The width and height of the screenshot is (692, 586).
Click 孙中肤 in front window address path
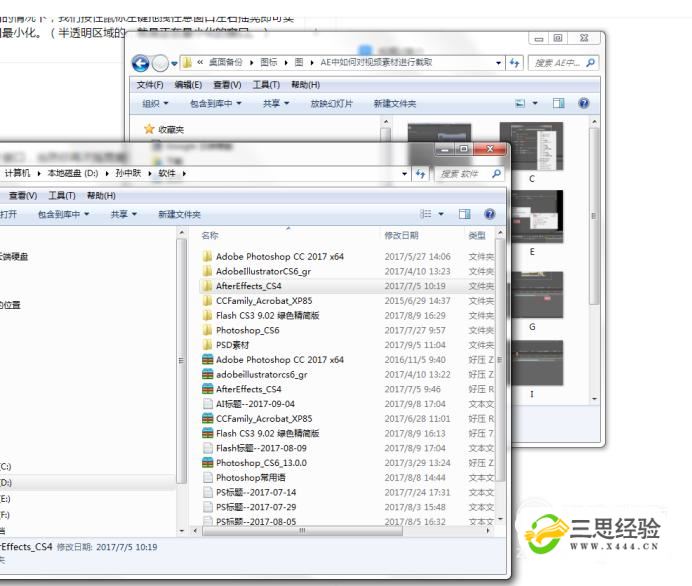click(x=128, y=173)
